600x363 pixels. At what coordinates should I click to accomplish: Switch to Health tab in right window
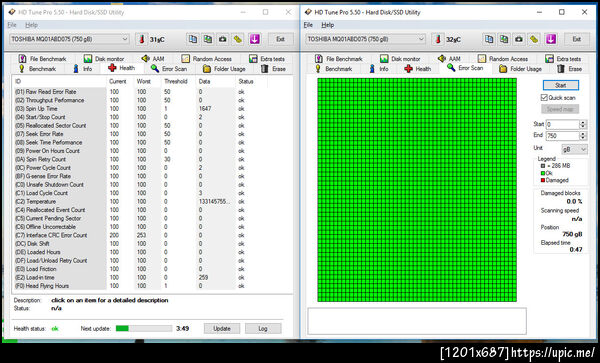[418, 69]
